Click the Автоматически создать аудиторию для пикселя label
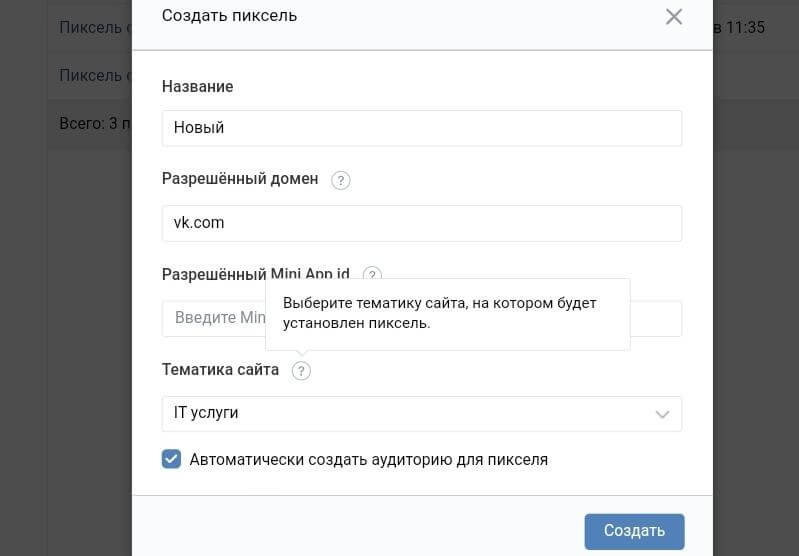The height and width of the screenshot is (556, 799). coord(368,460)
